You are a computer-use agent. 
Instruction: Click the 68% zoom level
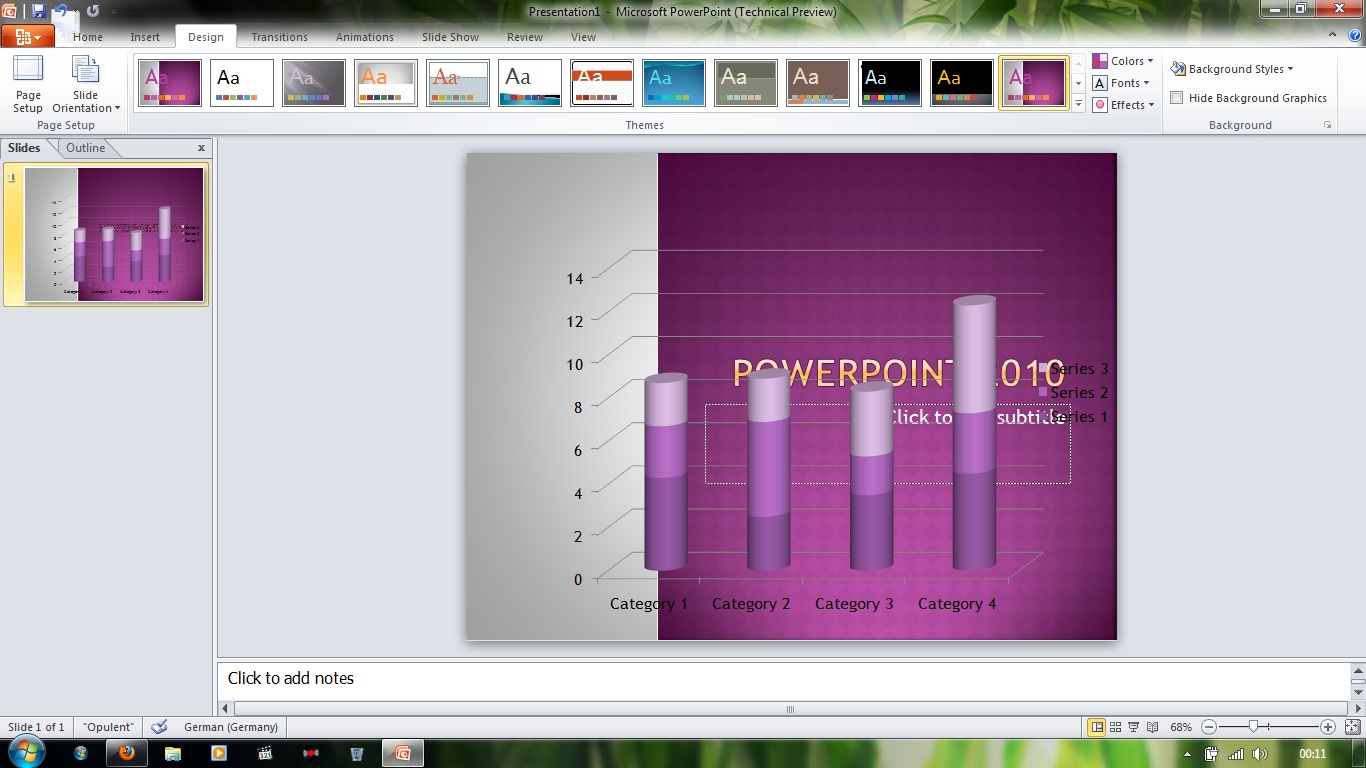coord(1181,727)
